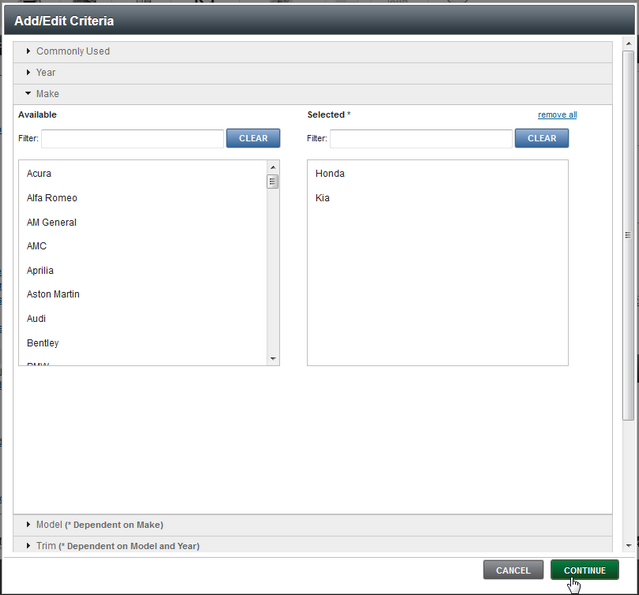Screen dimensions: 639x595
Task: Expand the Commonly Used section
Action: point(313,52)
